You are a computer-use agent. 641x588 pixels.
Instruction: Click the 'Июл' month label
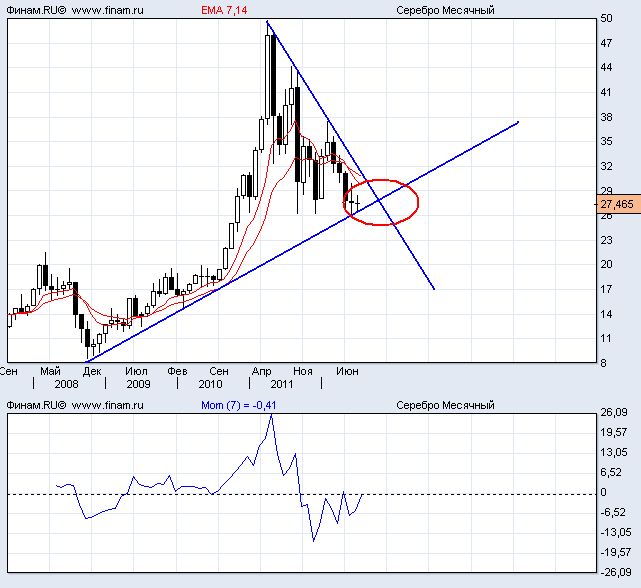(x=136, y=371)
